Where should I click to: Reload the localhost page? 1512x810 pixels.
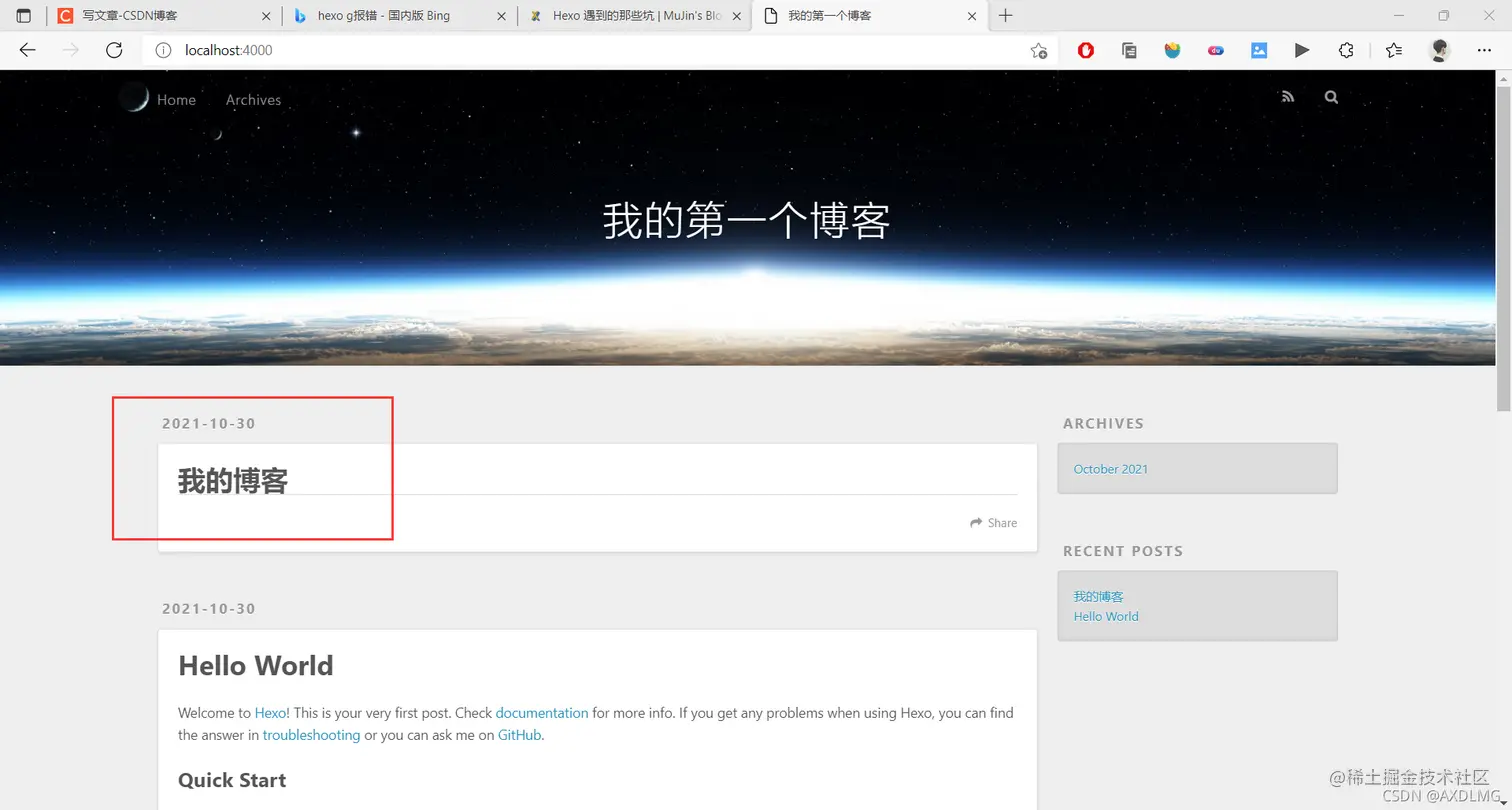(114, 50)
